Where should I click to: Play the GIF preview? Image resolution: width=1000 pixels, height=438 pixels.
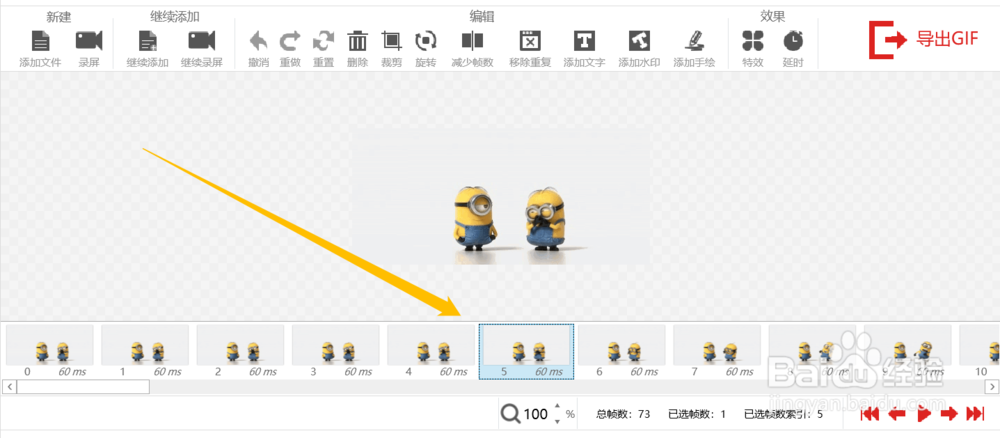924,414
